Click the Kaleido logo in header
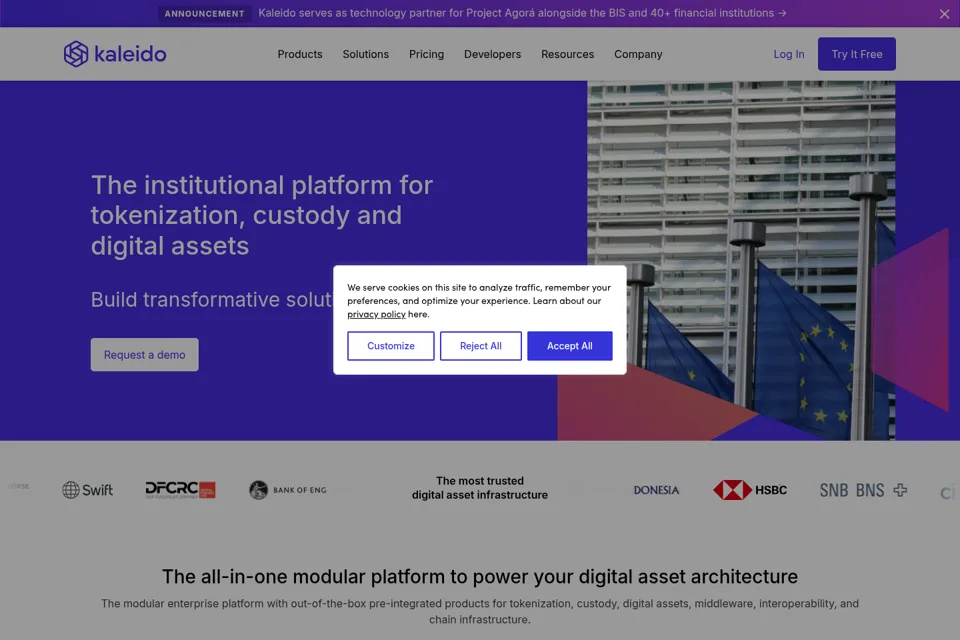The image size is (960, 640). 115,54
